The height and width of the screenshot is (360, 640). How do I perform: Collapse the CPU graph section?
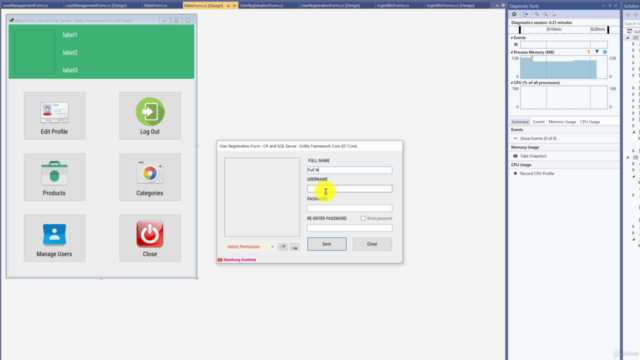click(x=511, y=83)
